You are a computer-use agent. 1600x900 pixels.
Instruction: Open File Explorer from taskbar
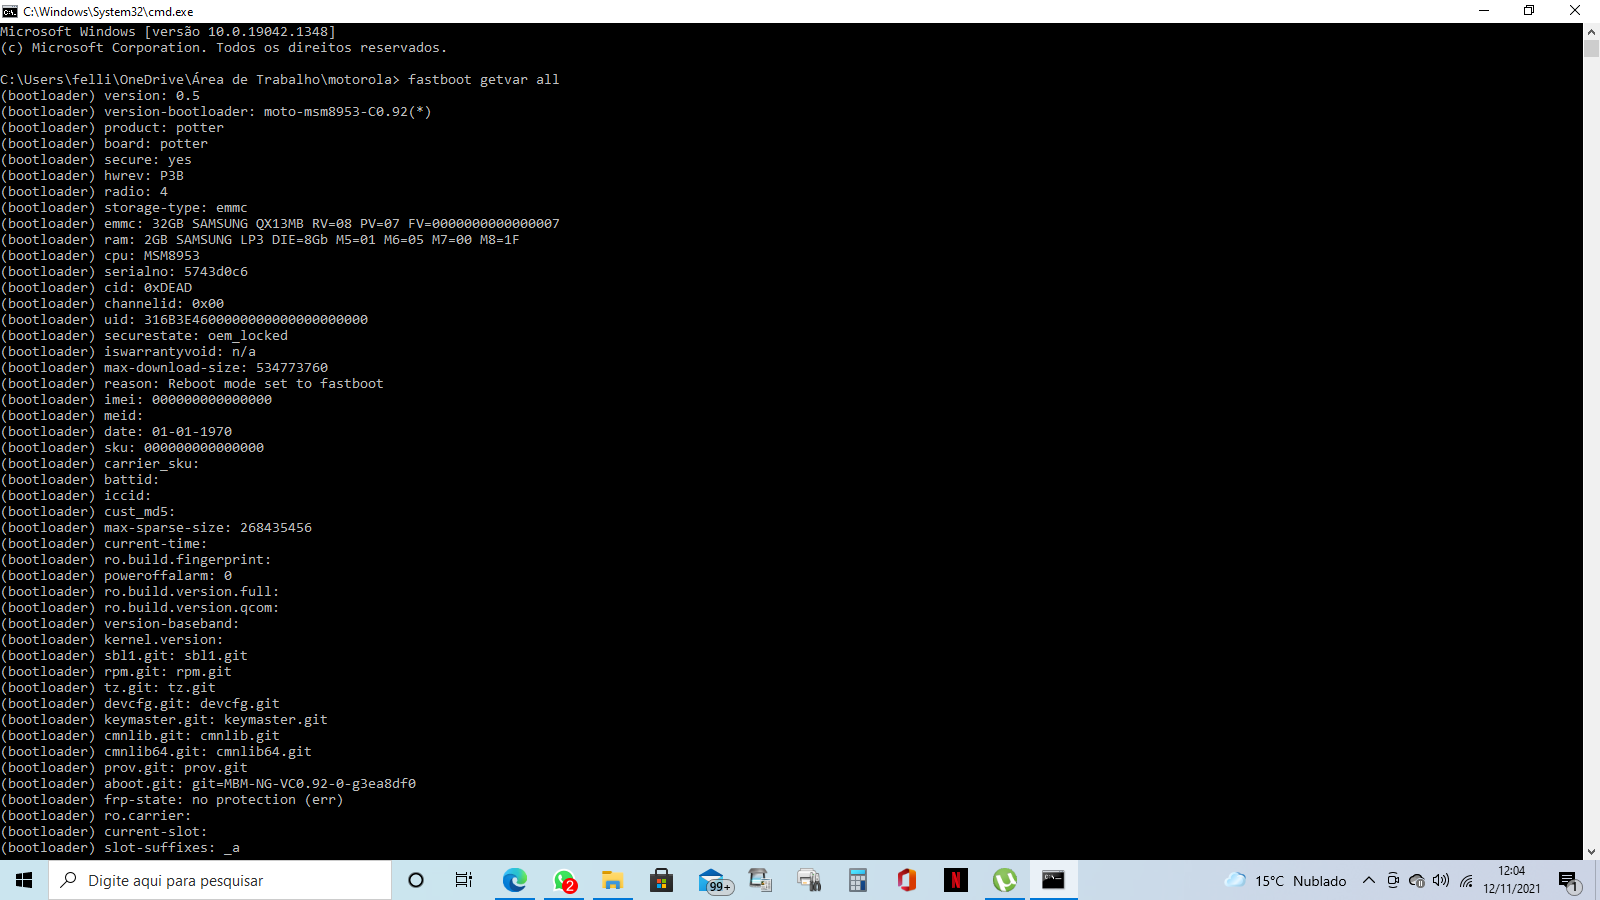pyautogui.click(x=612, y=880)
